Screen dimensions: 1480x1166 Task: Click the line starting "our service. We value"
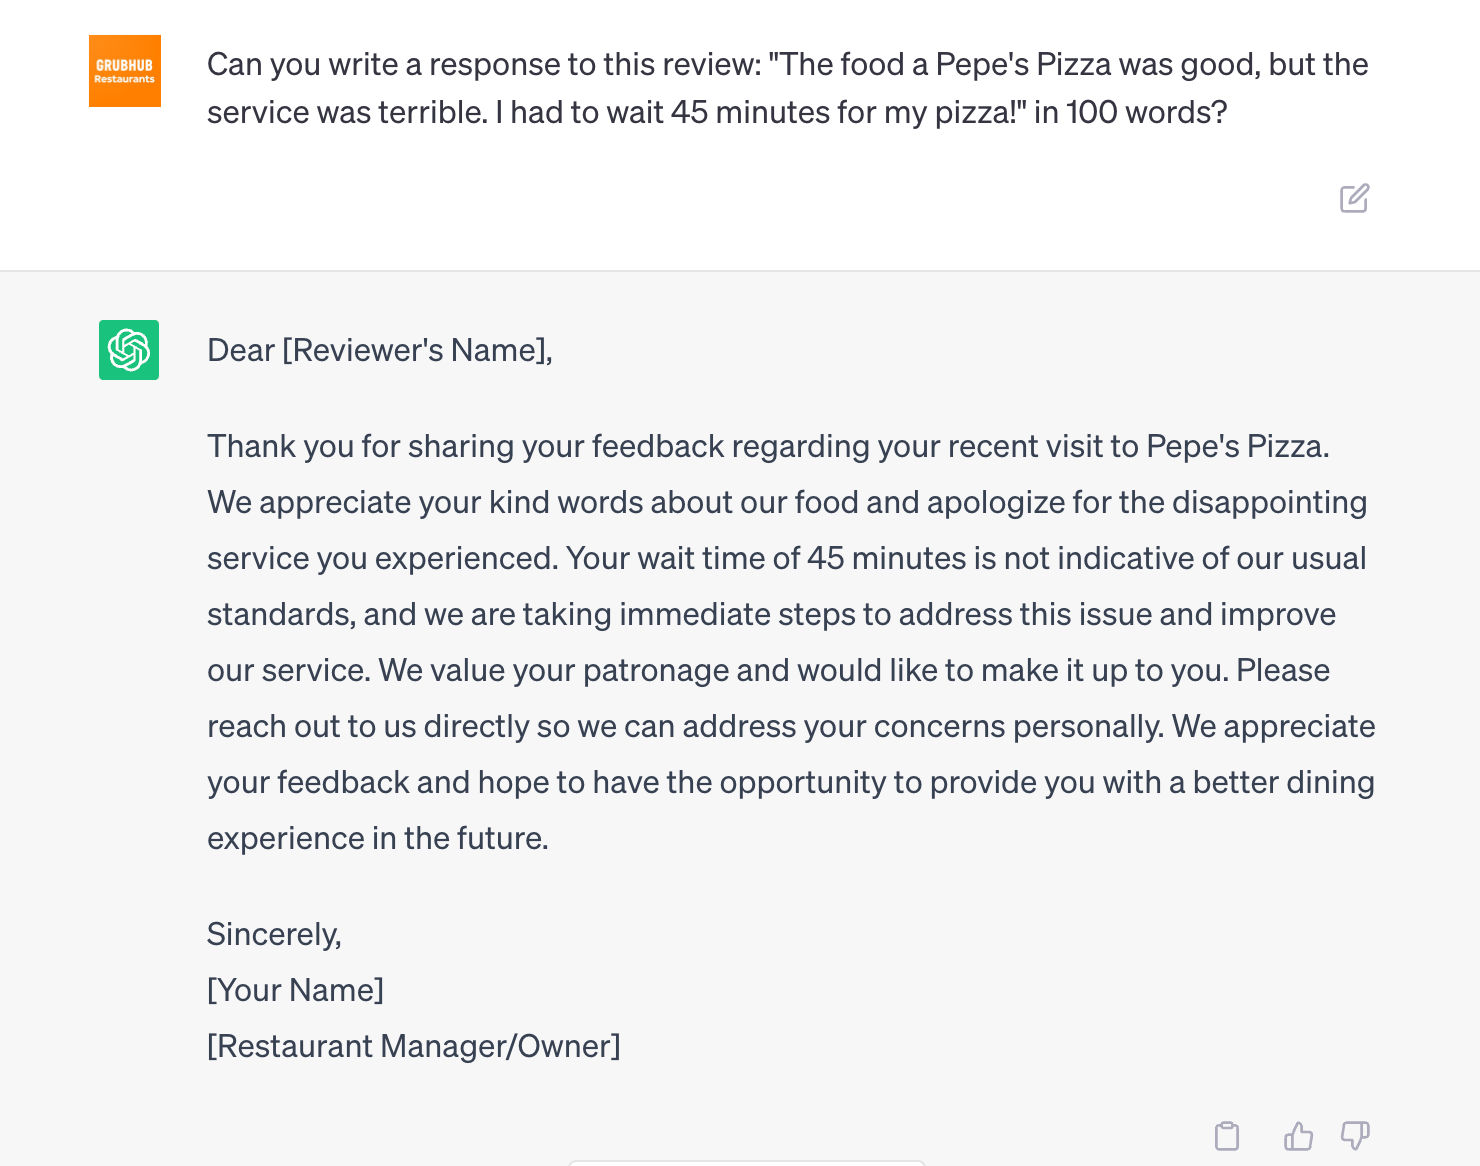point(768,670)
